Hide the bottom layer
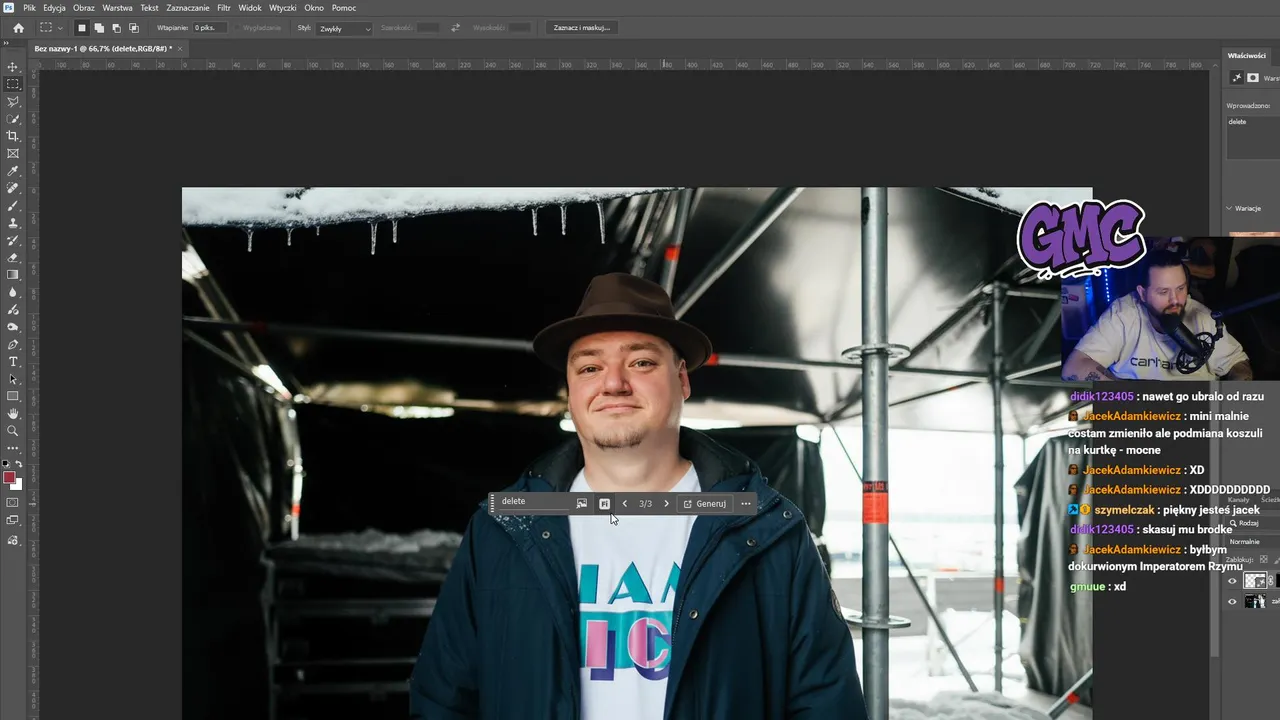 (1232, 602)
